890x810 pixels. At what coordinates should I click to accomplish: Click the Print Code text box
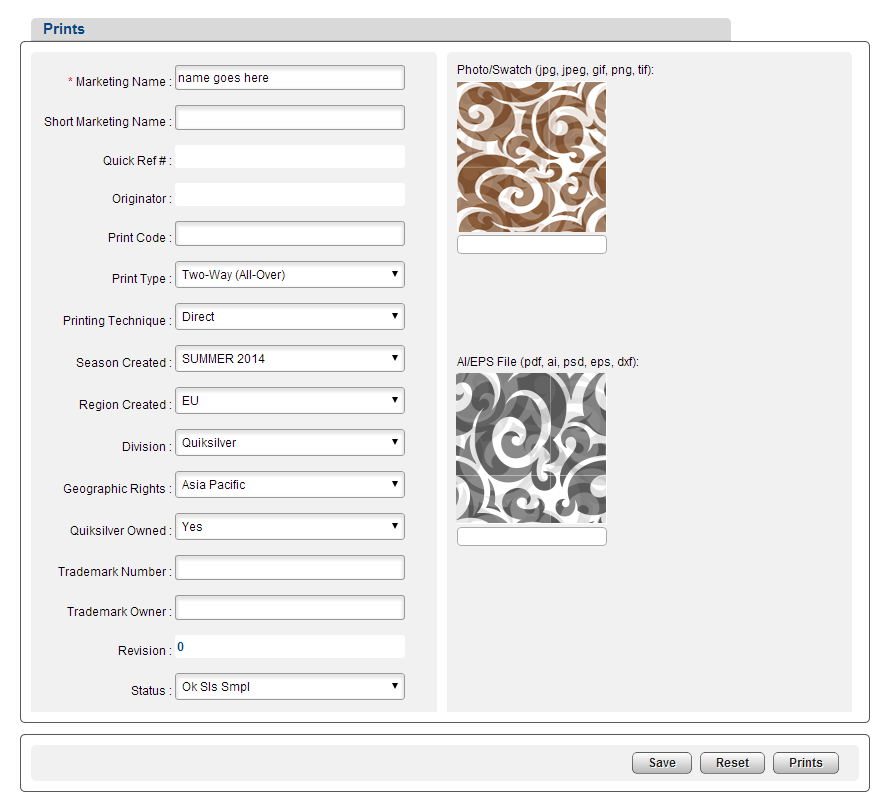tap(289, 234)
